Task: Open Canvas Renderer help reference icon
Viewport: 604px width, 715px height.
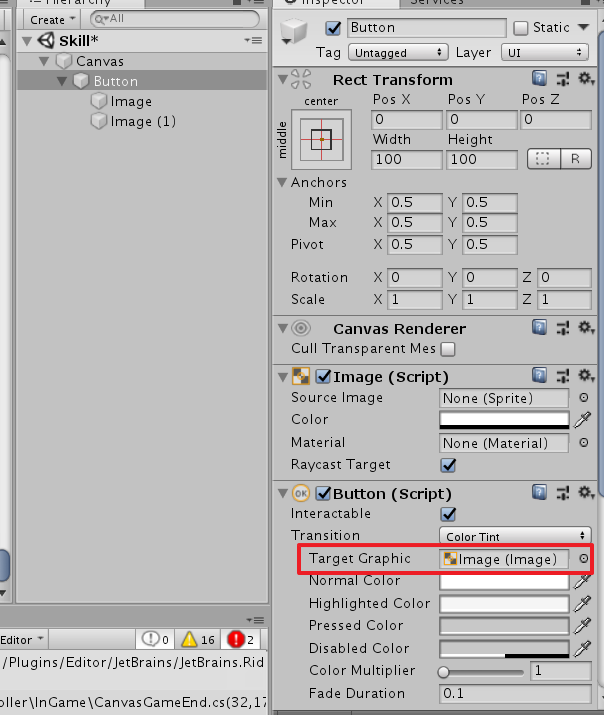Action: [x=539, y=327]
